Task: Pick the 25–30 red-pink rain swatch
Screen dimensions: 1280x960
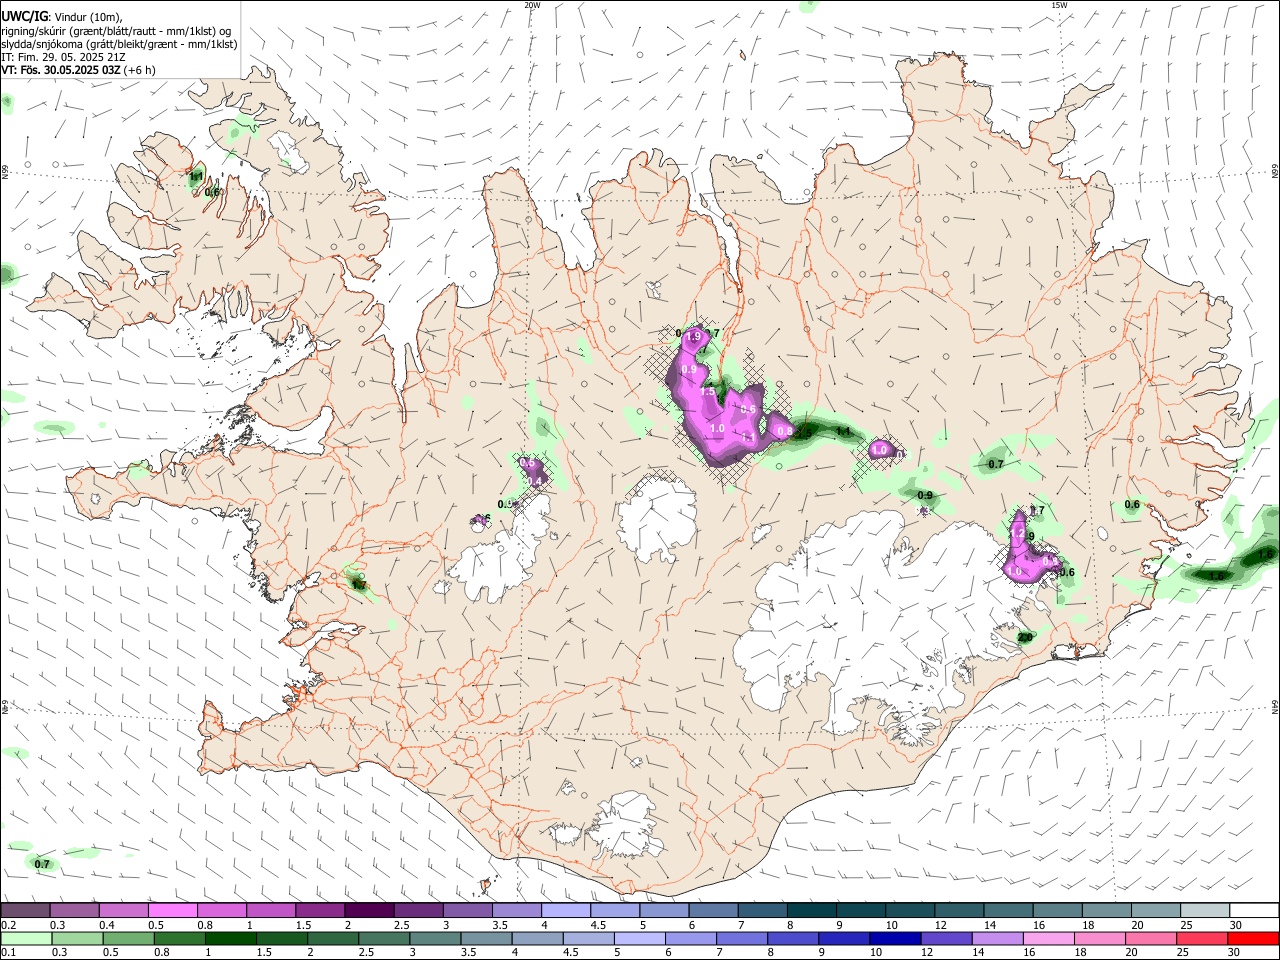Action: click(x=1202, y=938)
